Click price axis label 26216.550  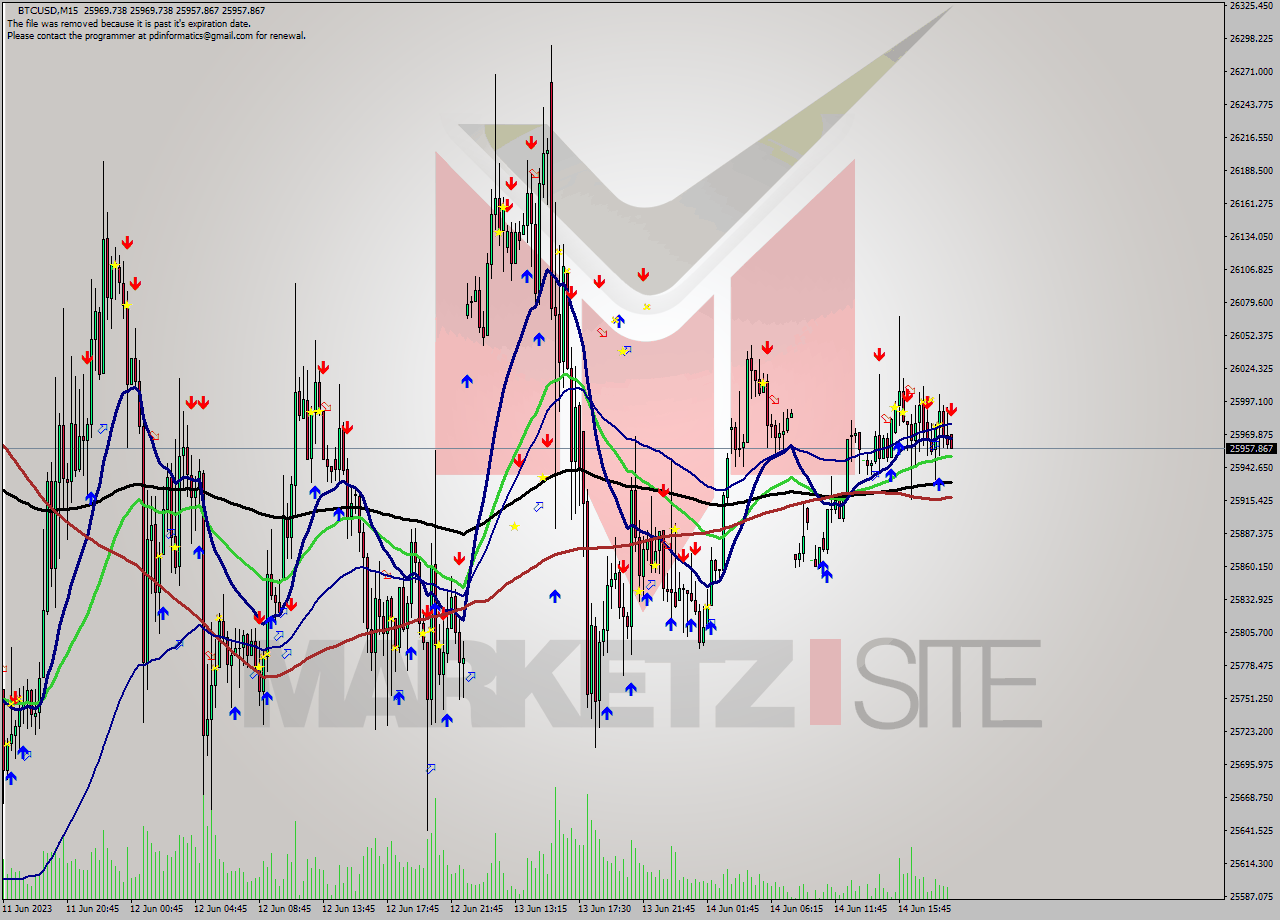(1251, 137)
